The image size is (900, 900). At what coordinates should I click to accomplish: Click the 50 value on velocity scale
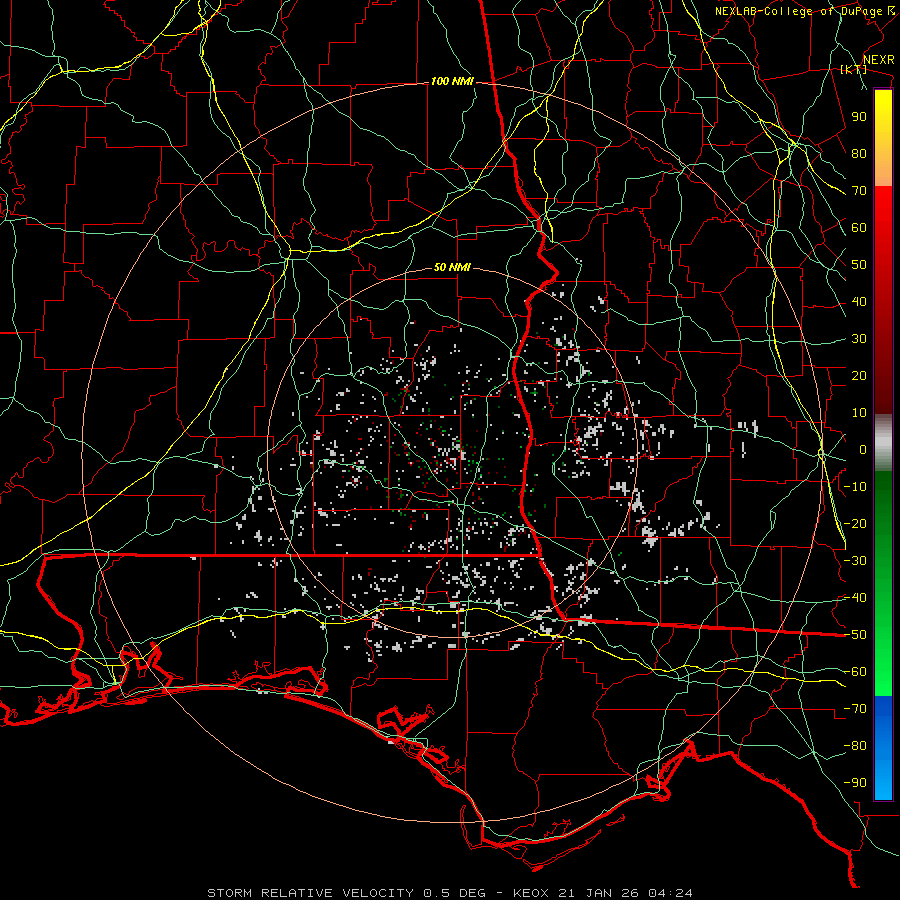click(859, 265)
